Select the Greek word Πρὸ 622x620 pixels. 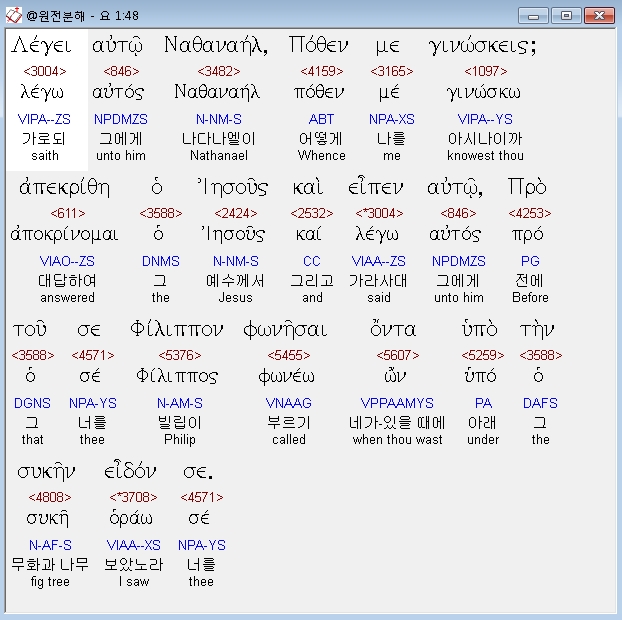pos(527,187)
